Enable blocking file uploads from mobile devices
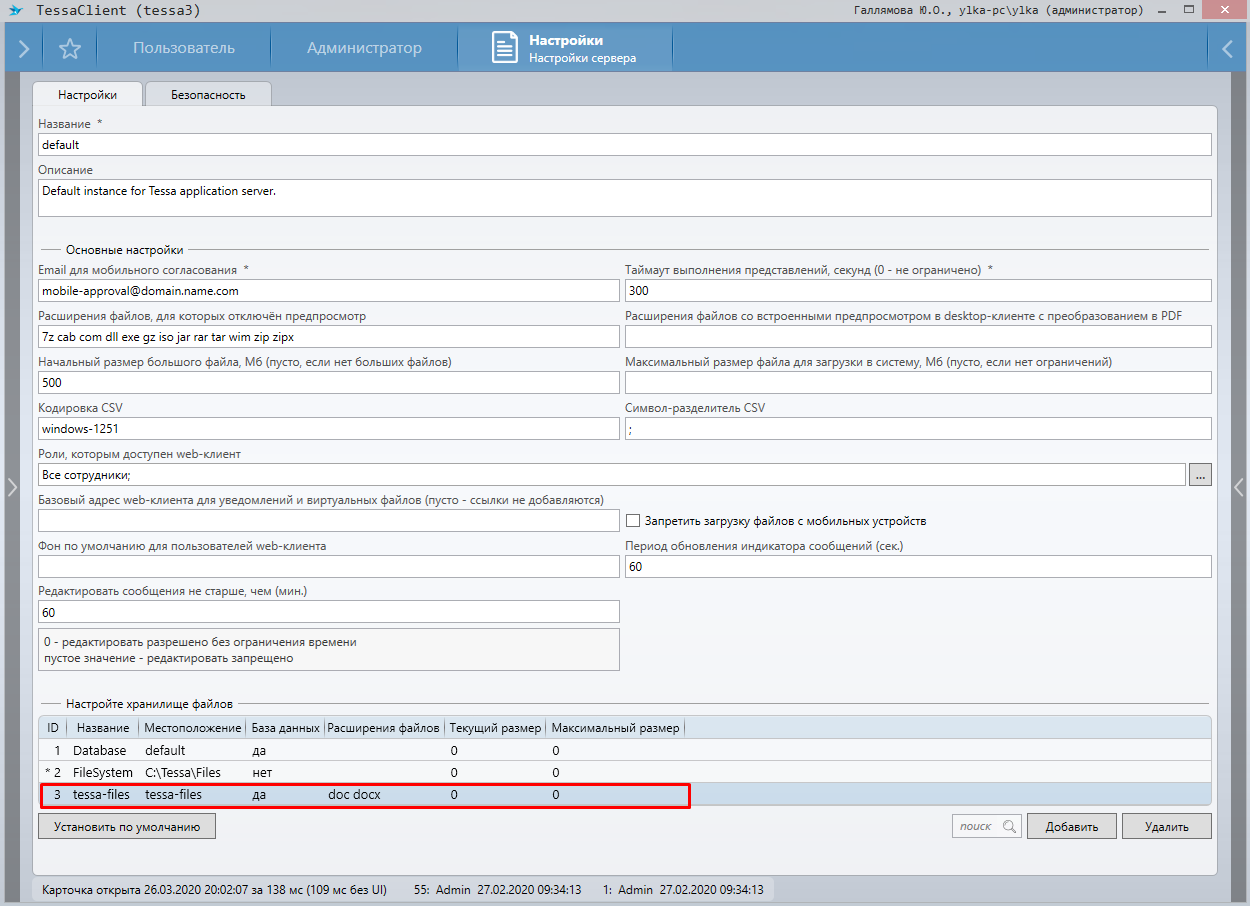 pyautogui.click(x=633, y=521)
